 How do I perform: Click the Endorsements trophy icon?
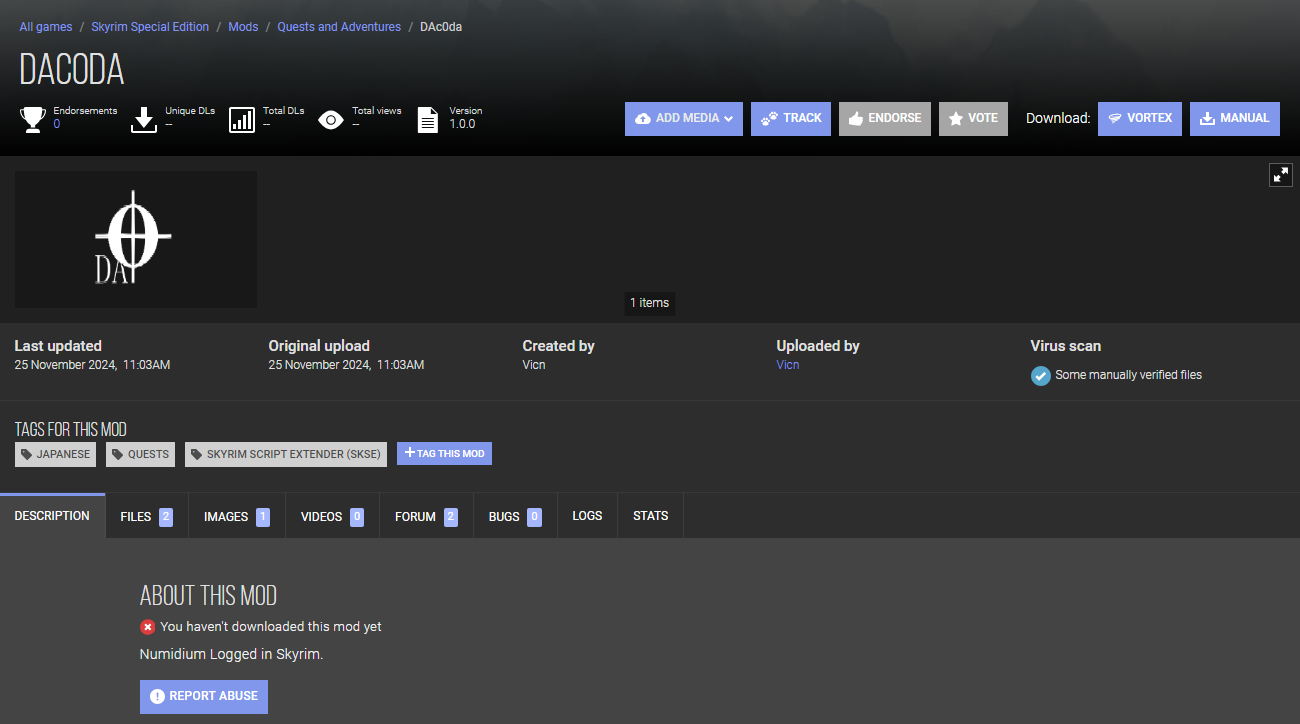click(x=33, y=120)
